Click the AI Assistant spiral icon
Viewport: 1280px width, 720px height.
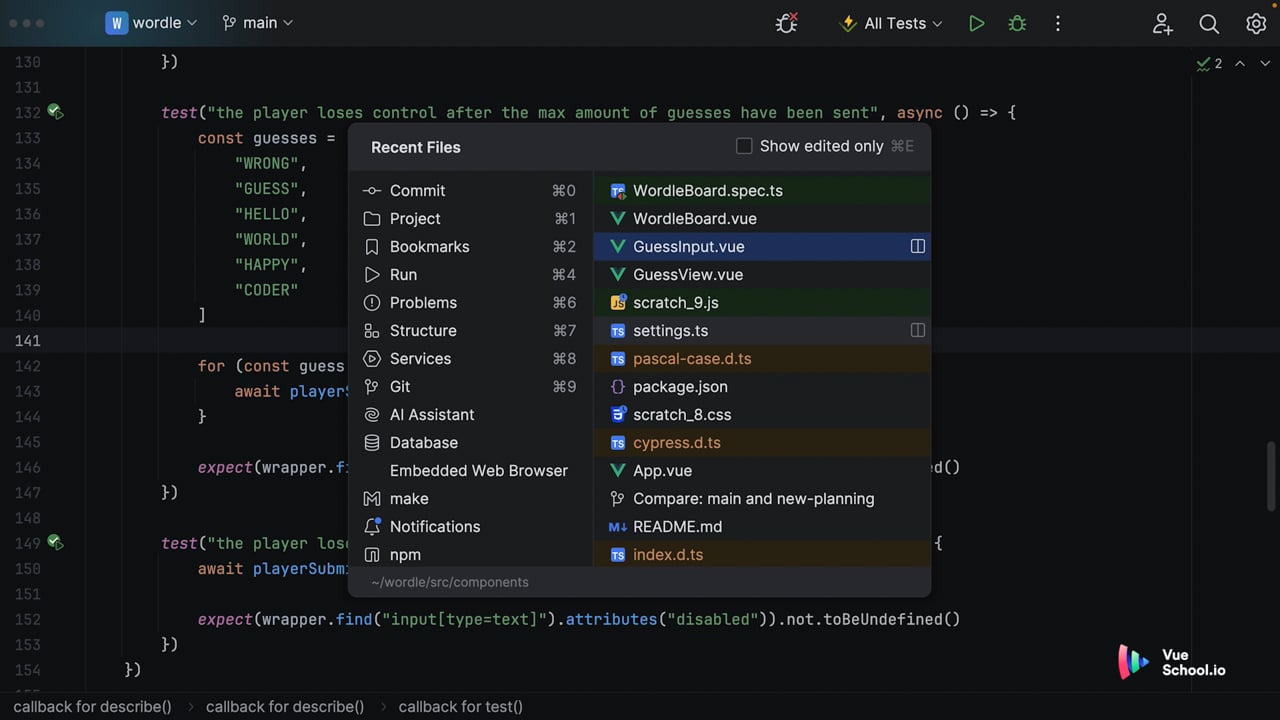[x=372, y=414]
